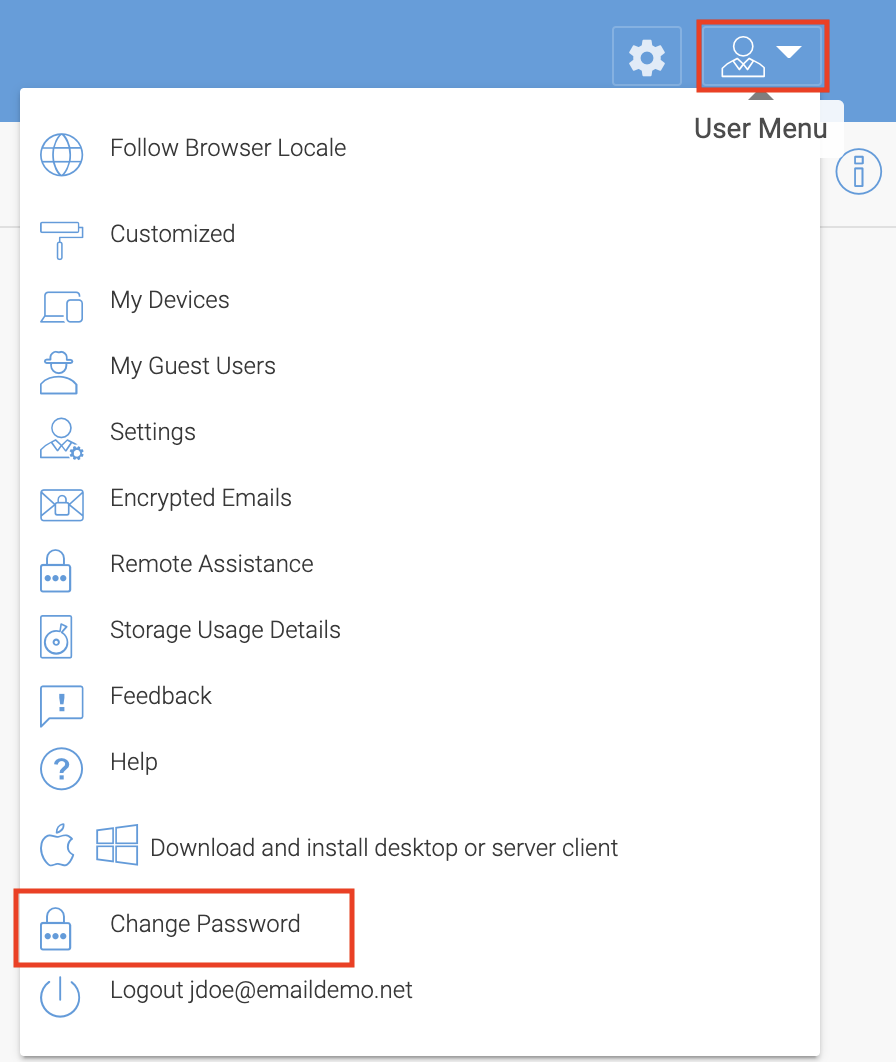896x1062 pixels.
Task: Click the guest user hat icon
Action: 59,373
